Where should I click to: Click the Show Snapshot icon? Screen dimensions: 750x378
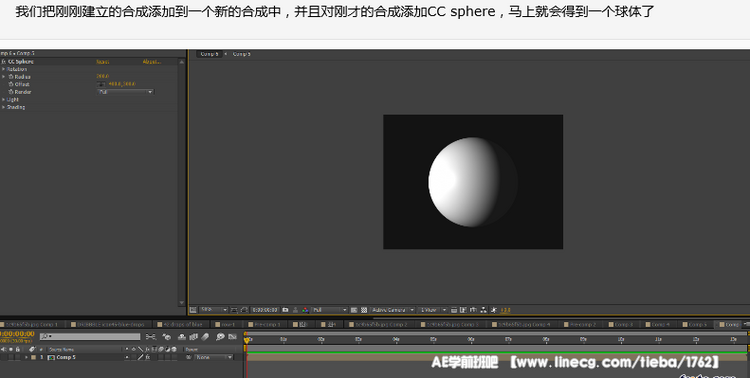(x=296, y=310)
